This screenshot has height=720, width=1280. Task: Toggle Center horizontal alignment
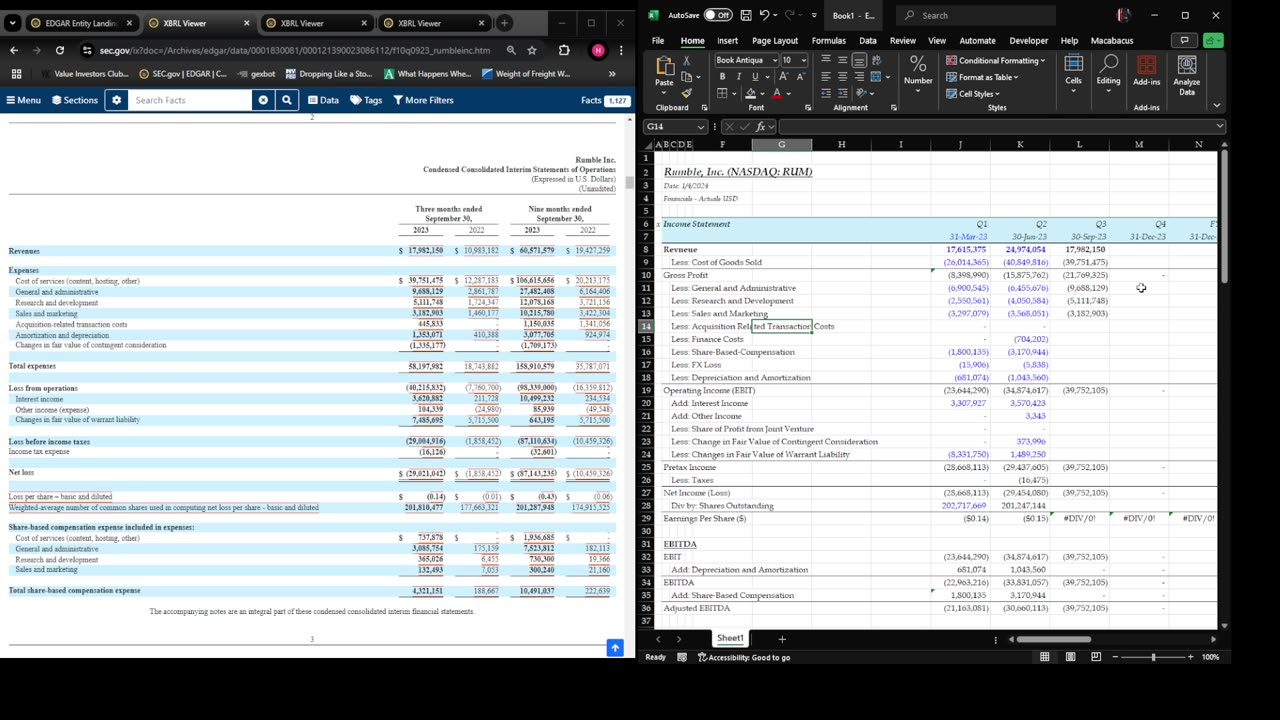tap(842, 77)
